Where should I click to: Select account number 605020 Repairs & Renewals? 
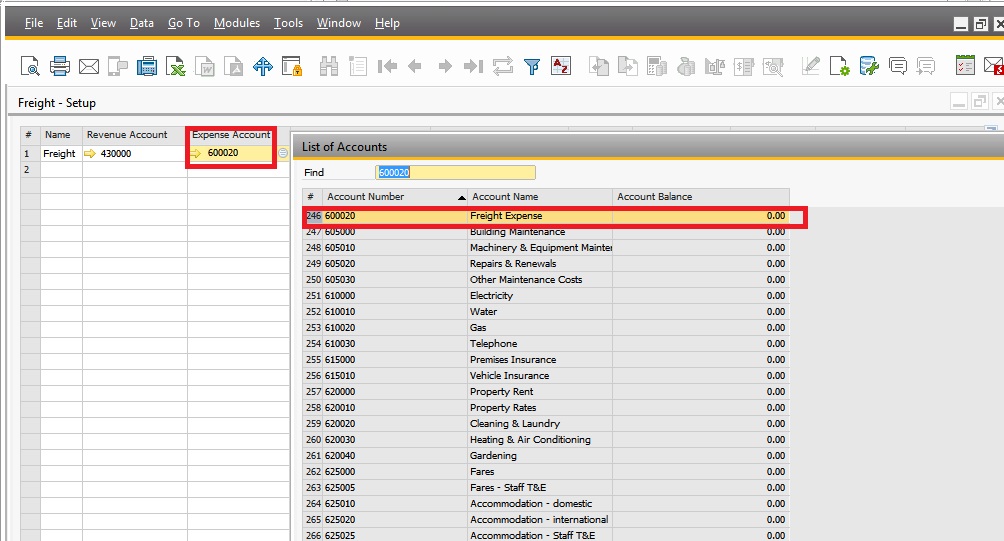(x=546, y=264)
